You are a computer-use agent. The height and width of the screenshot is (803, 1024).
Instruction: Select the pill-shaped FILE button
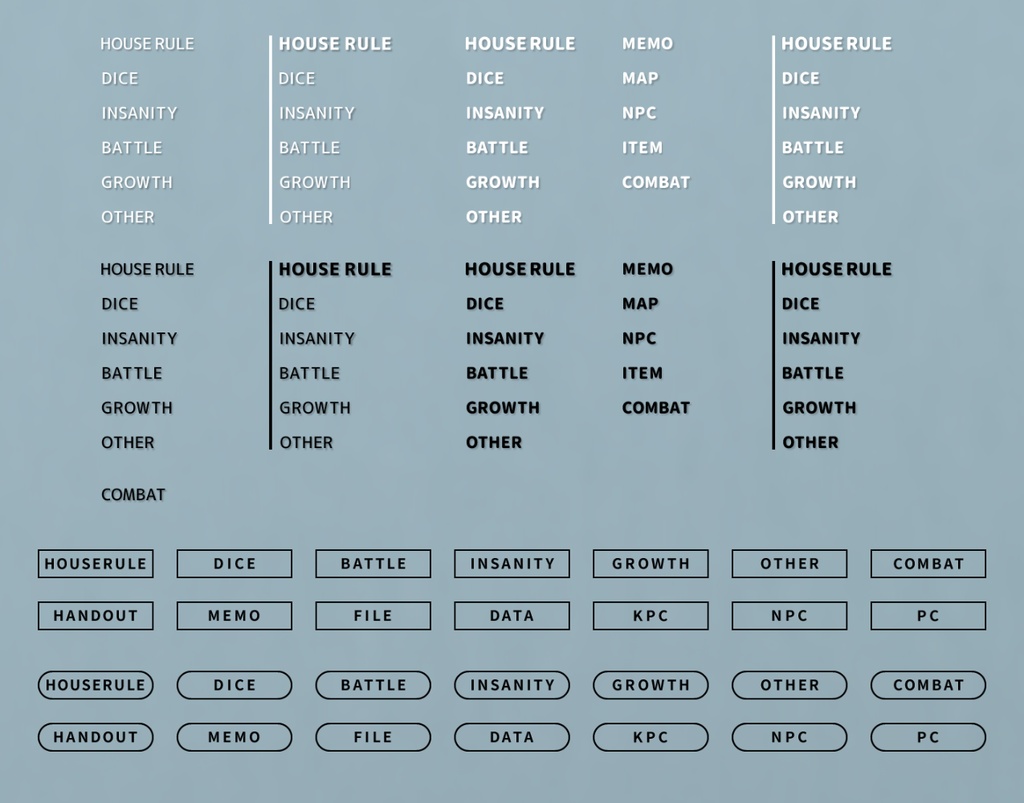click(x=373, y=737)
